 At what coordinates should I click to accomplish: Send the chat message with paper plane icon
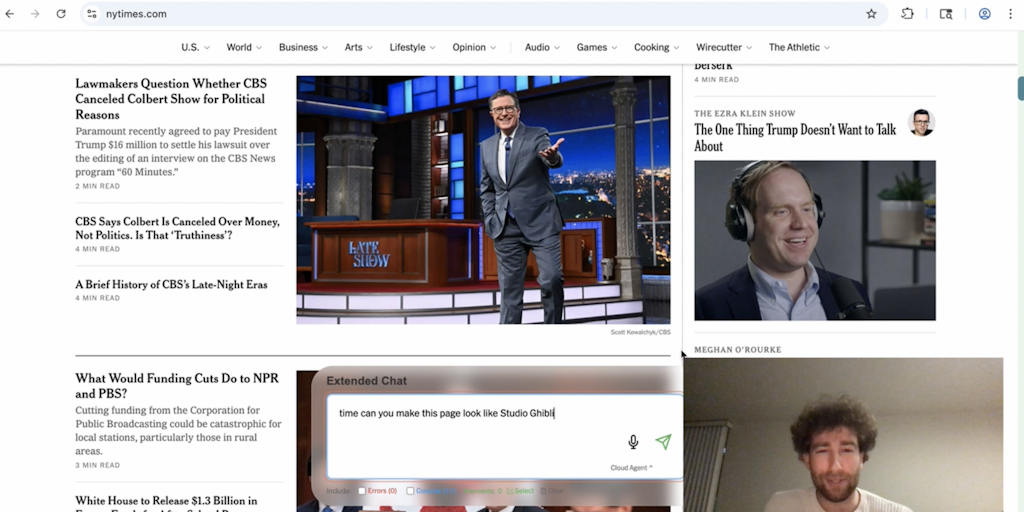tap(663, 442)
